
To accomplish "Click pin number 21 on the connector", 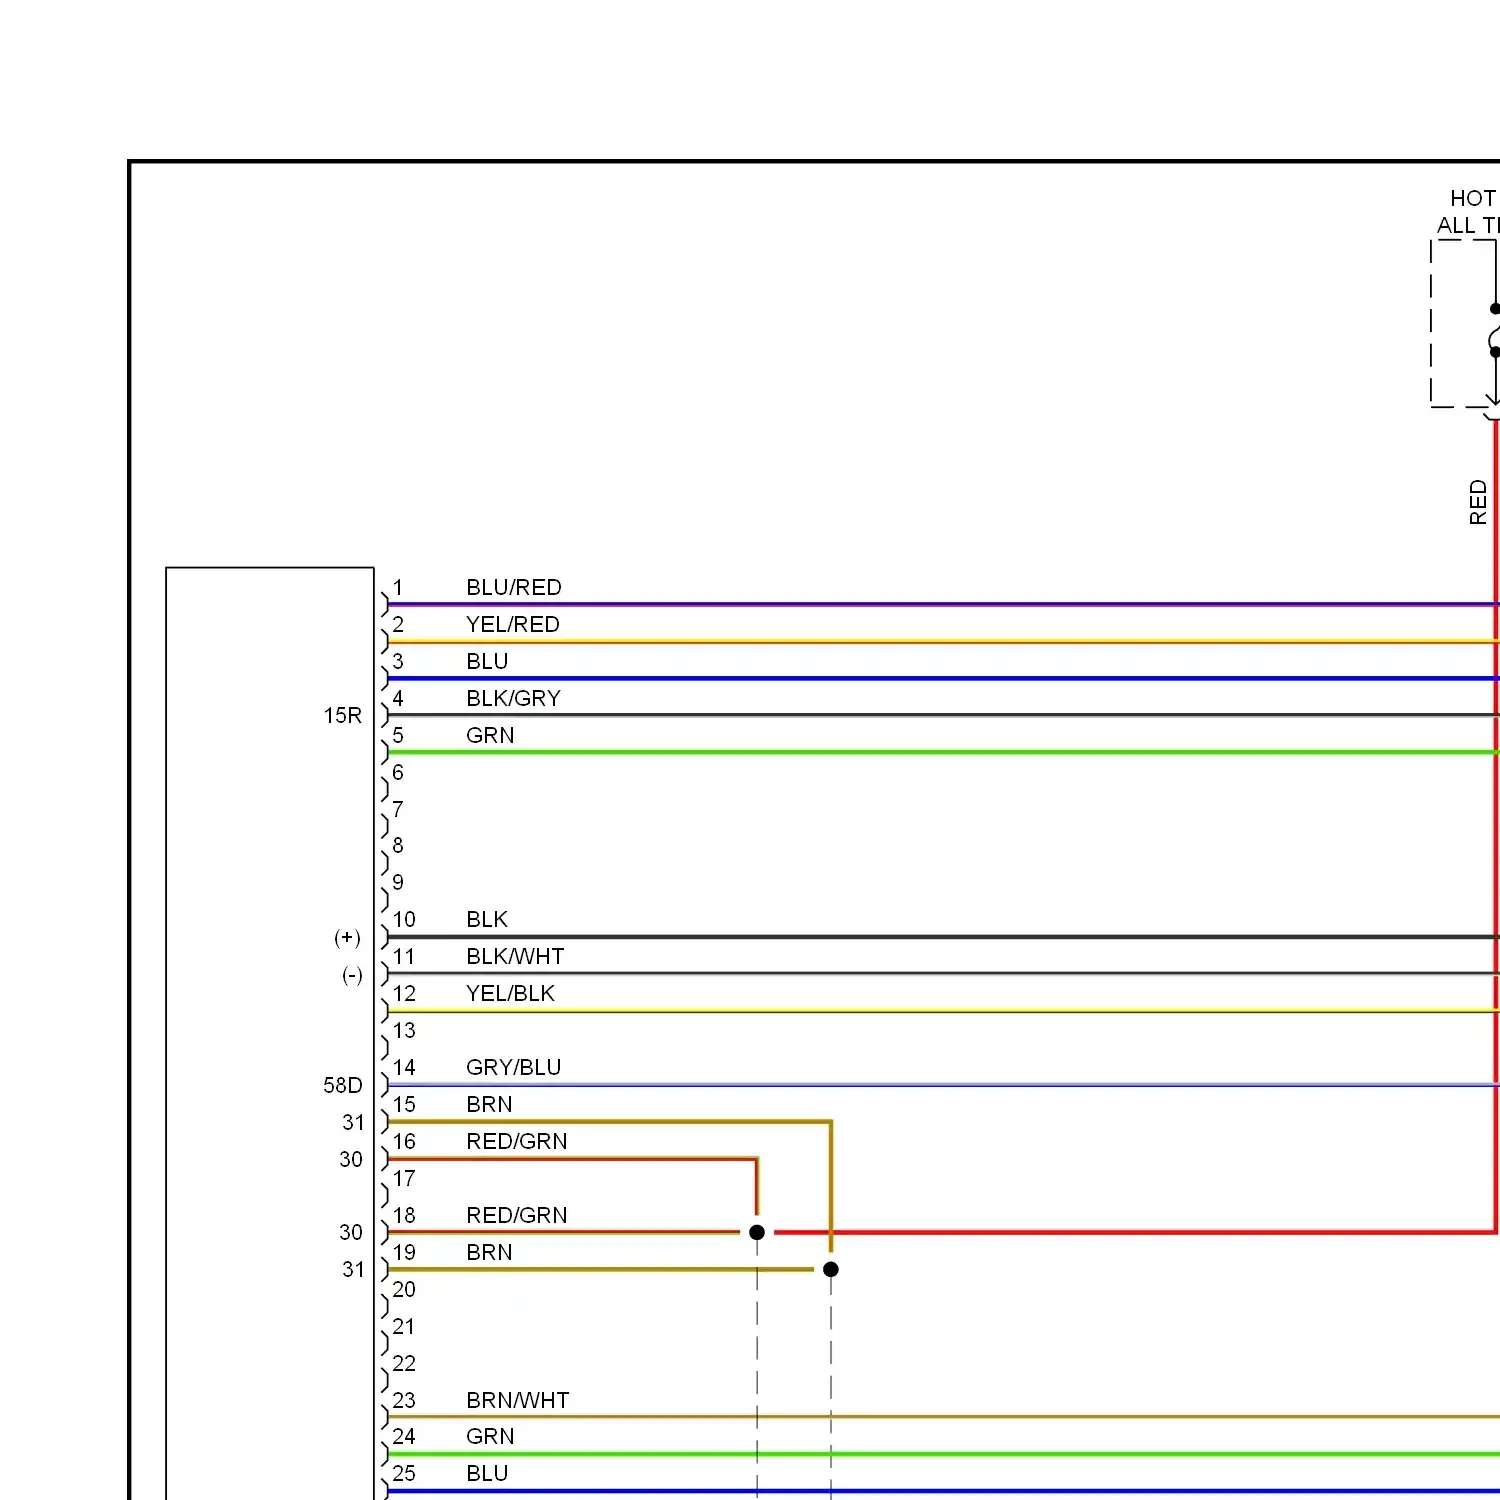I will [x=404, y=1326].
